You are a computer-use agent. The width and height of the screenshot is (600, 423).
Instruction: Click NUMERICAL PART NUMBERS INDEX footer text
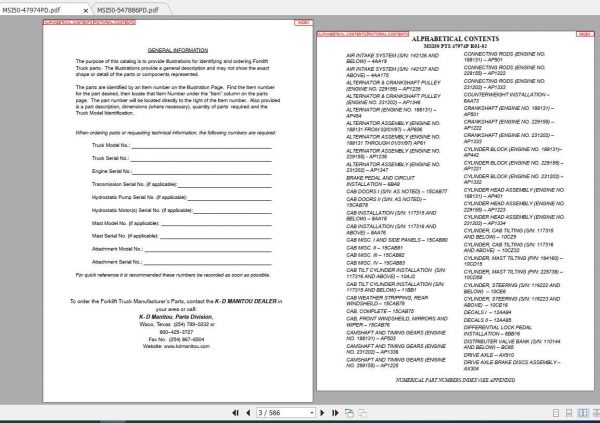point(455,380)
